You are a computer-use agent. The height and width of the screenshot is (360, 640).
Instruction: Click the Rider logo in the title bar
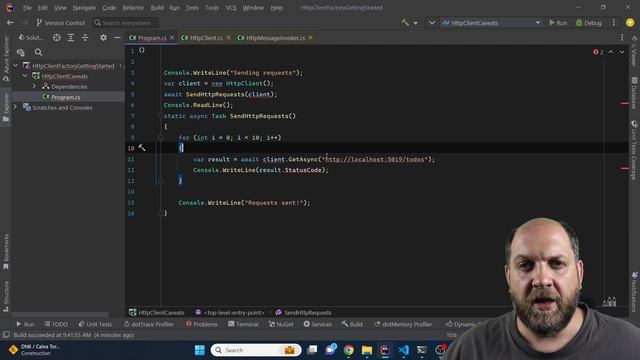click(9, 7)
